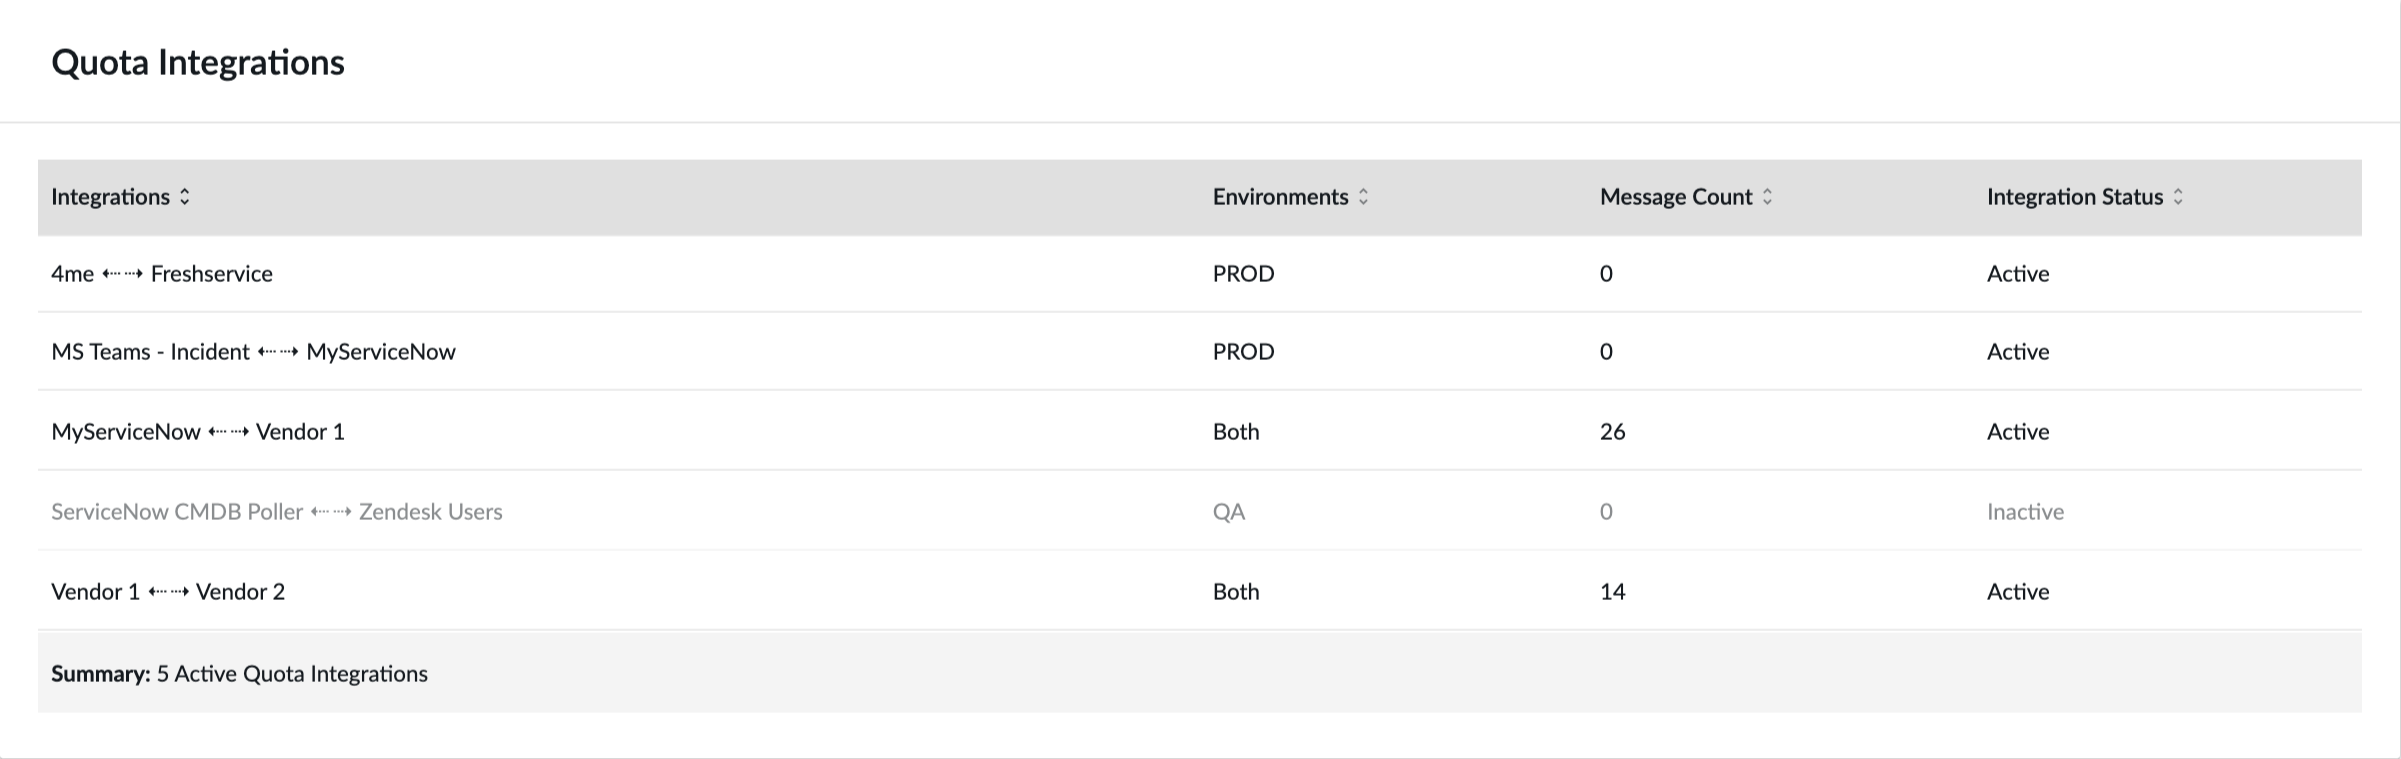Select the MS Teams - Incident integration
The image size is (2401, 759).
click(1200, 352)
